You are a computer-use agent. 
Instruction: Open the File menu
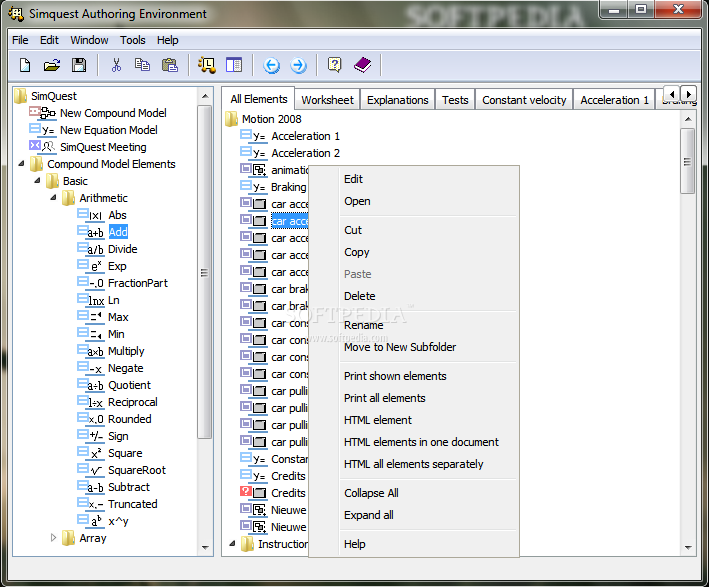(20, 40)
